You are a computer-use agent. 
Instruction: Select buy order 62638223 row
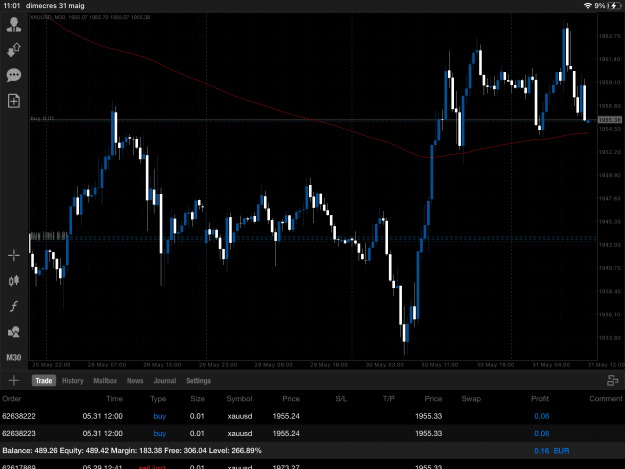click(312, 433)
